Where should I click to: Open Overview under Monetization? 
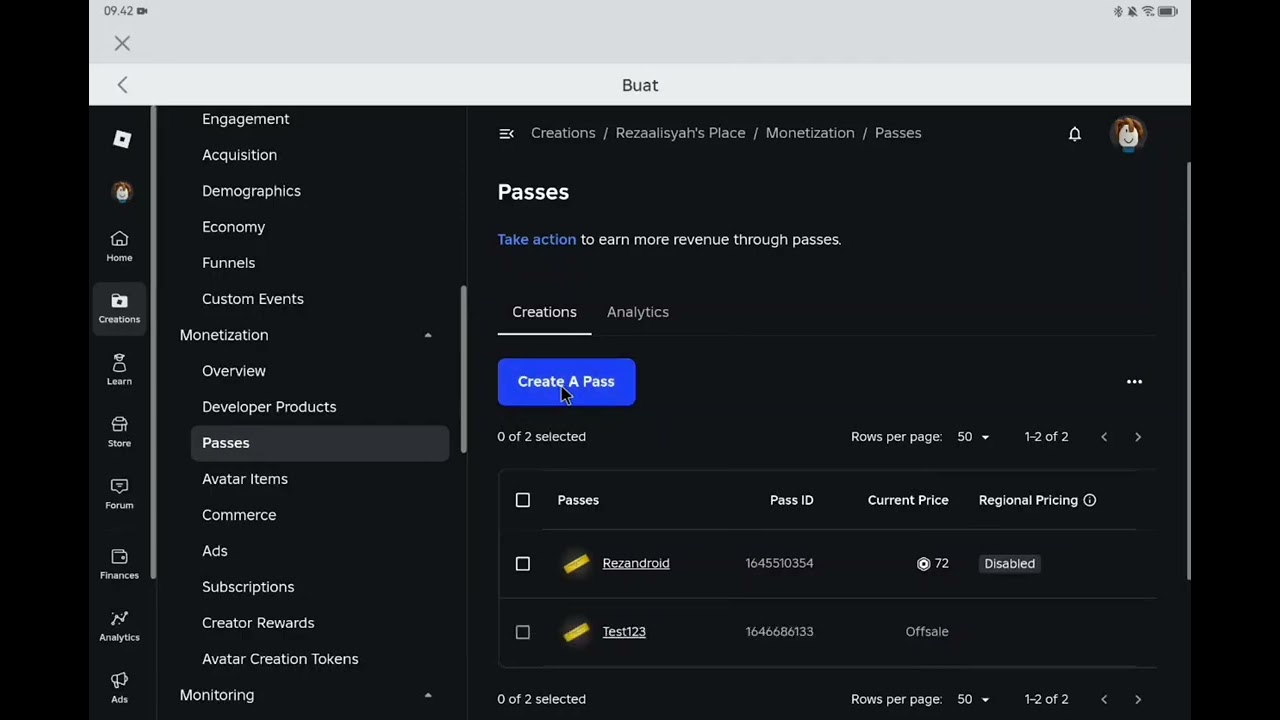point(234,371)
